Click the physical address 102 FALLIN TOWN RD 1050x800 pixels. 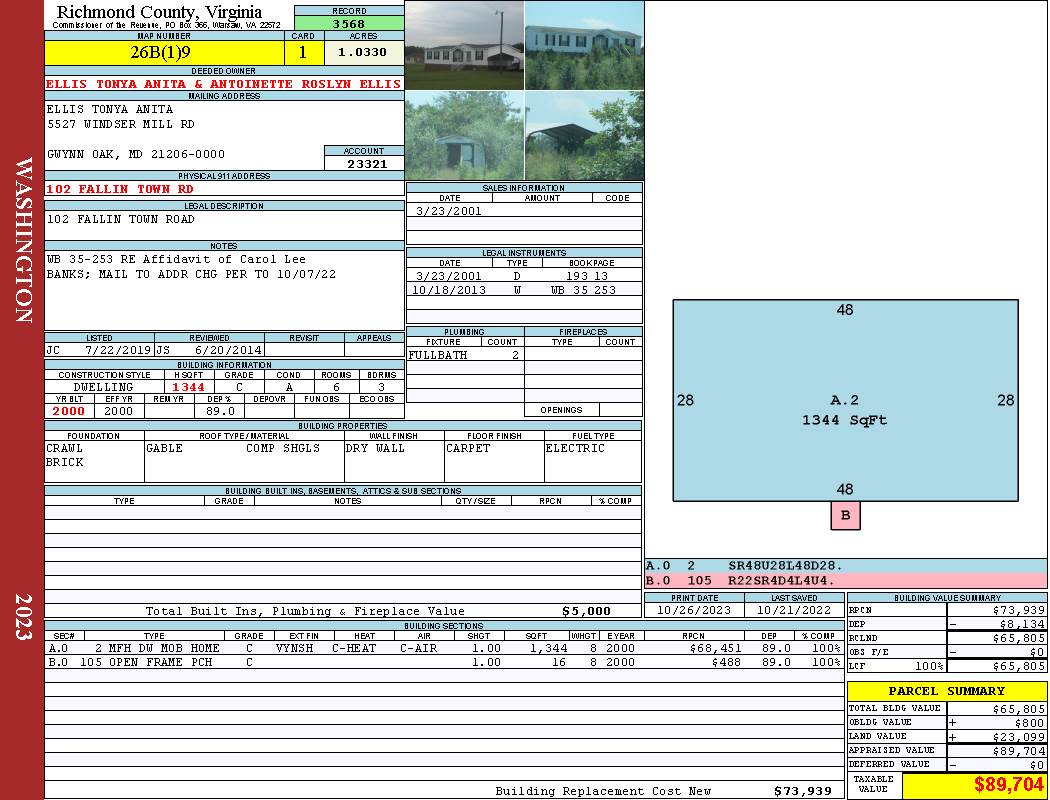click(120, 189)
